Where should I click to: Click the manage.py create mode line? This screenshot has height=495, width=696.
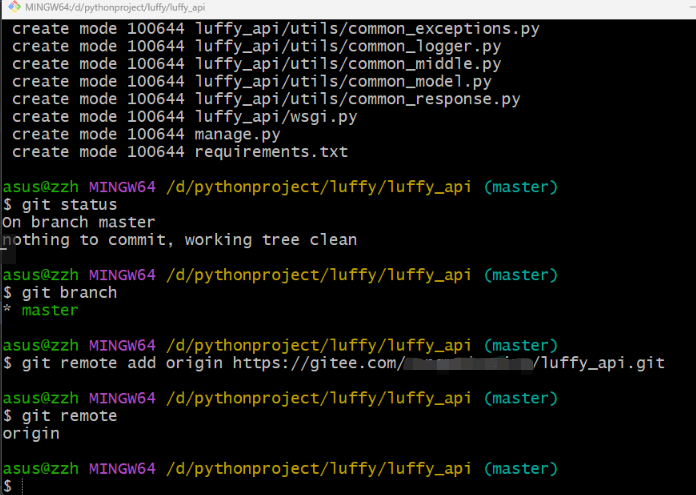point(146,135)
